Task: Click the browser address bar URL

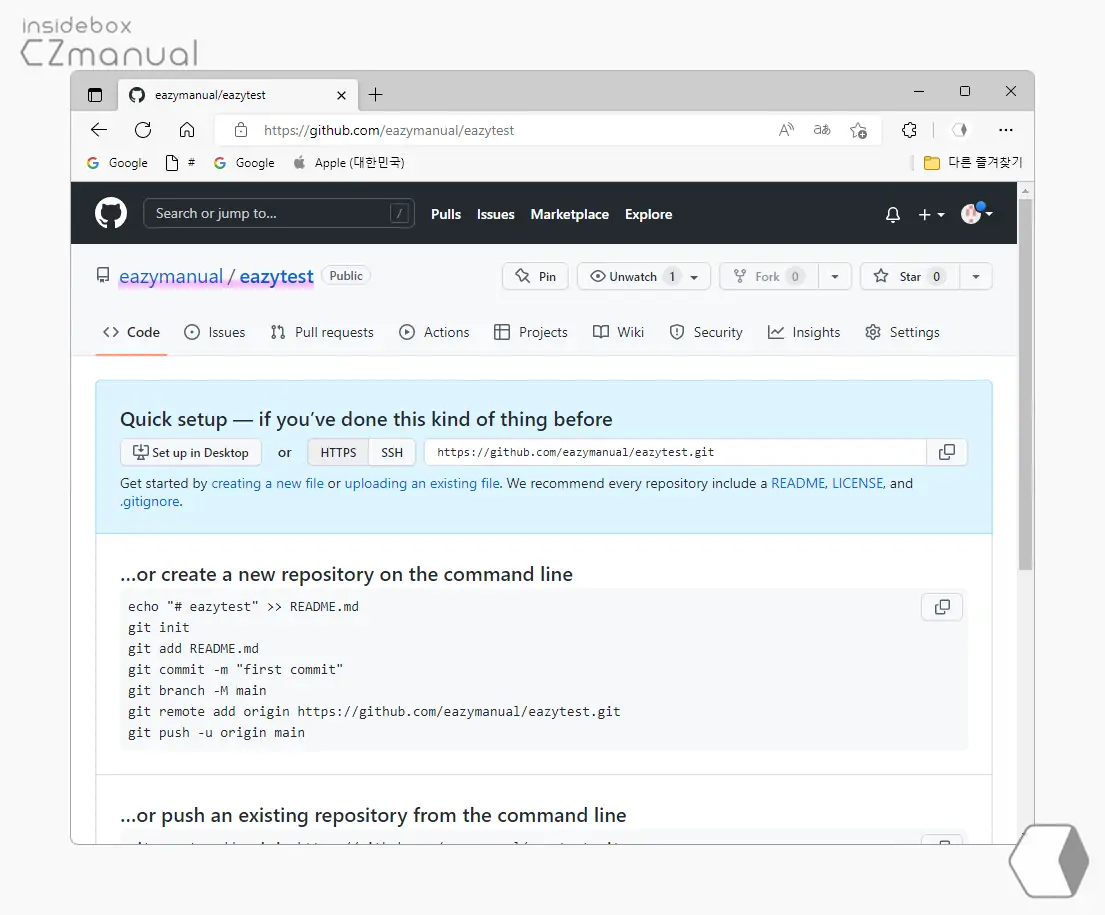Action: [389, 130]
